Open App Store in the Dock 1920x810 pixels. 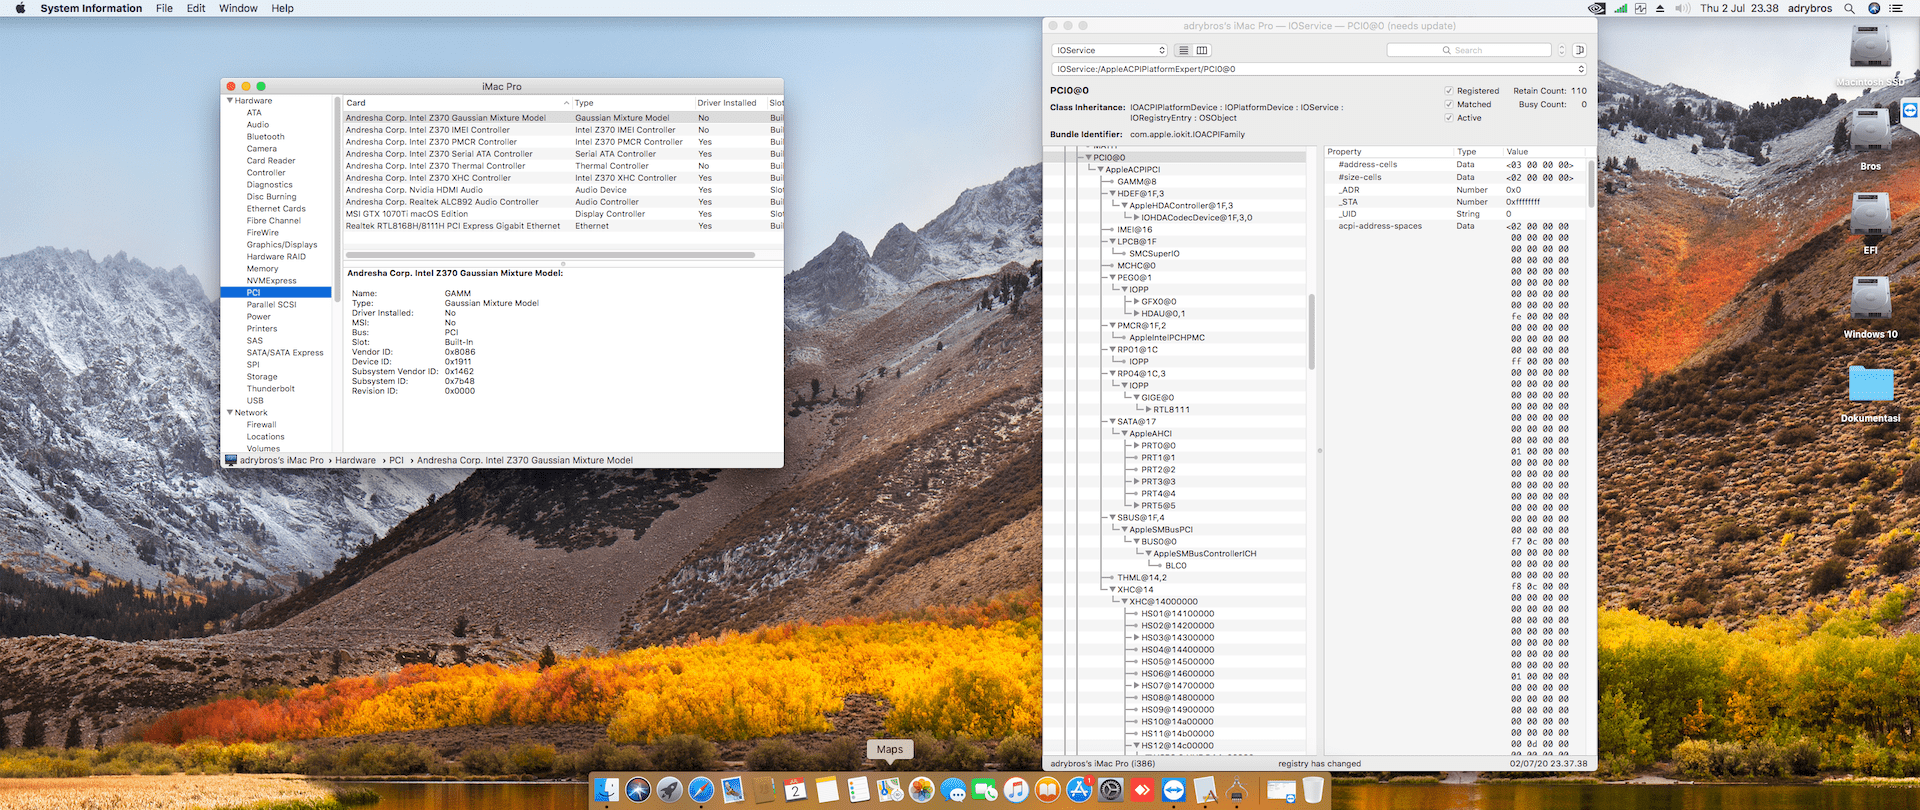[1079, 790]
